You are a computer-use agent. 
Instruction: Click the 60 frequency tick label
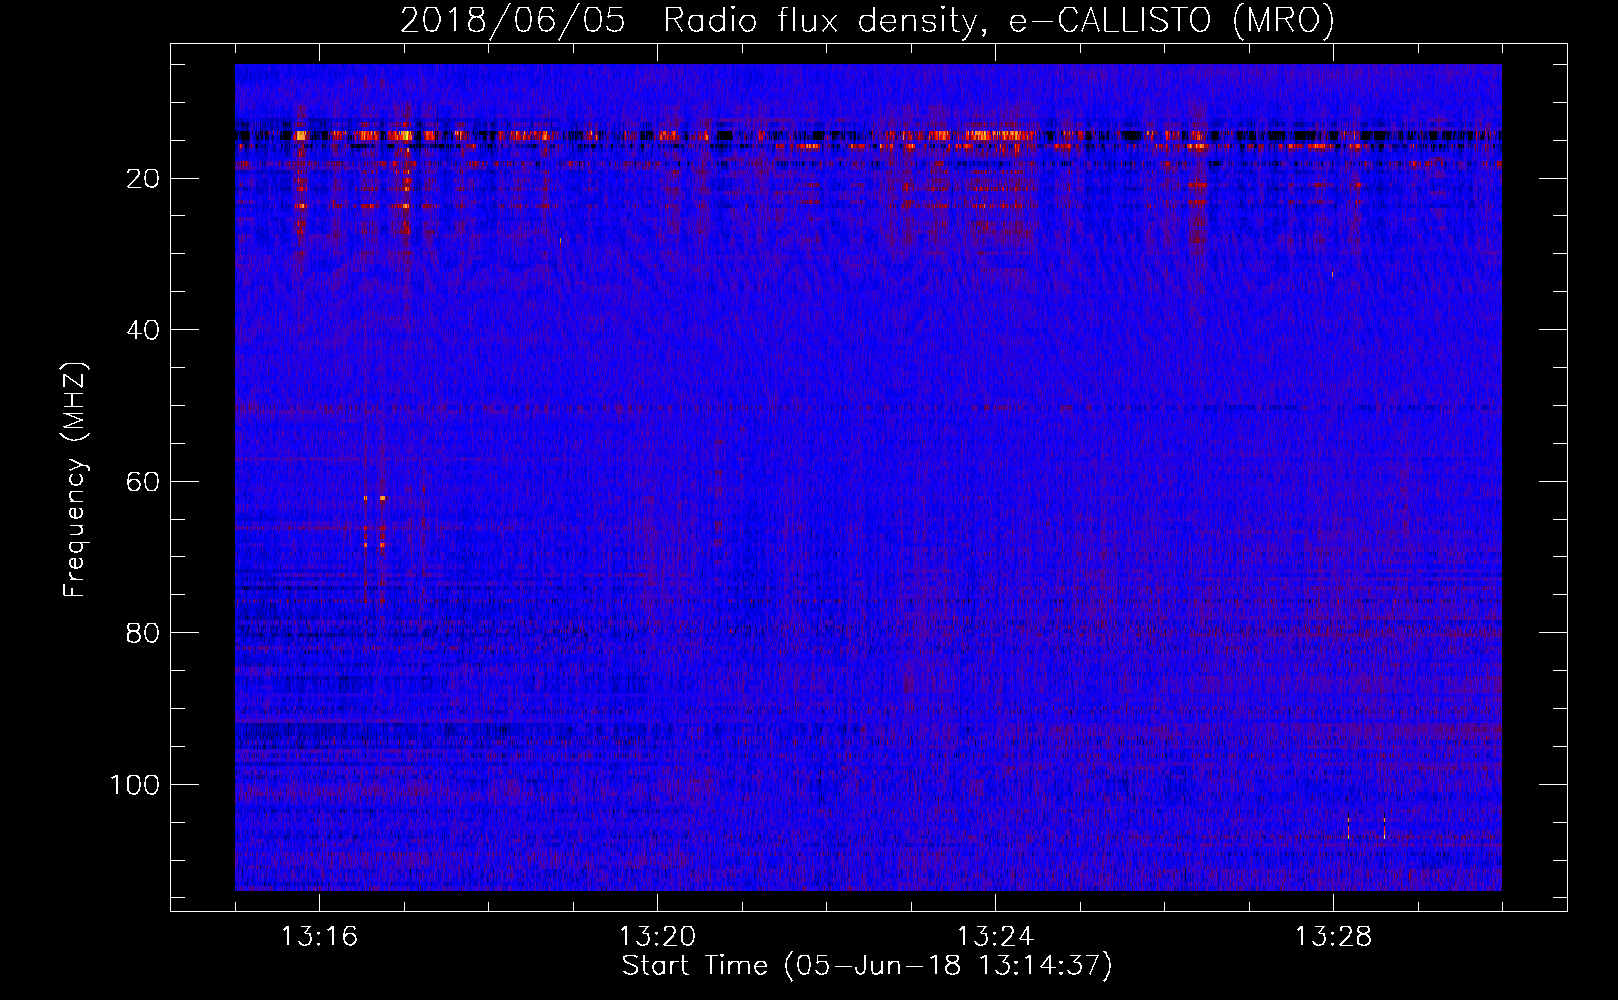pyautogui.click(x=143, y=482)
